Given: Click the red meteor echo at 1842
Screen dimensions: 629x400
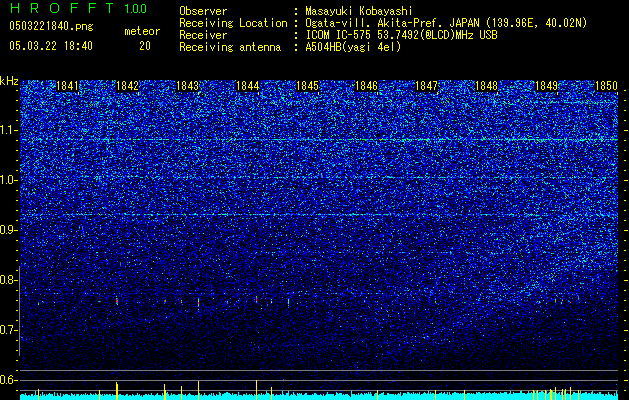Looking at the screenshot, I should [x=117, y=301].
